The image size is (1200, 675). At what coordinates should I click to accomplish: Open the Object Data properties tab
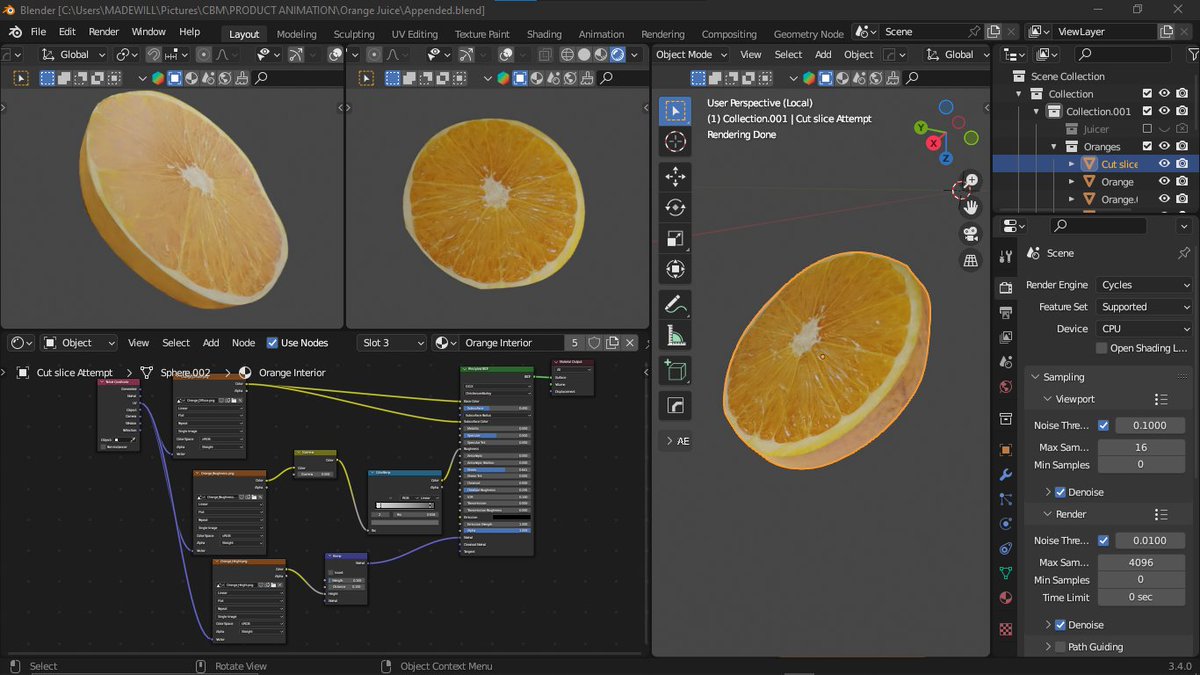1006,573
